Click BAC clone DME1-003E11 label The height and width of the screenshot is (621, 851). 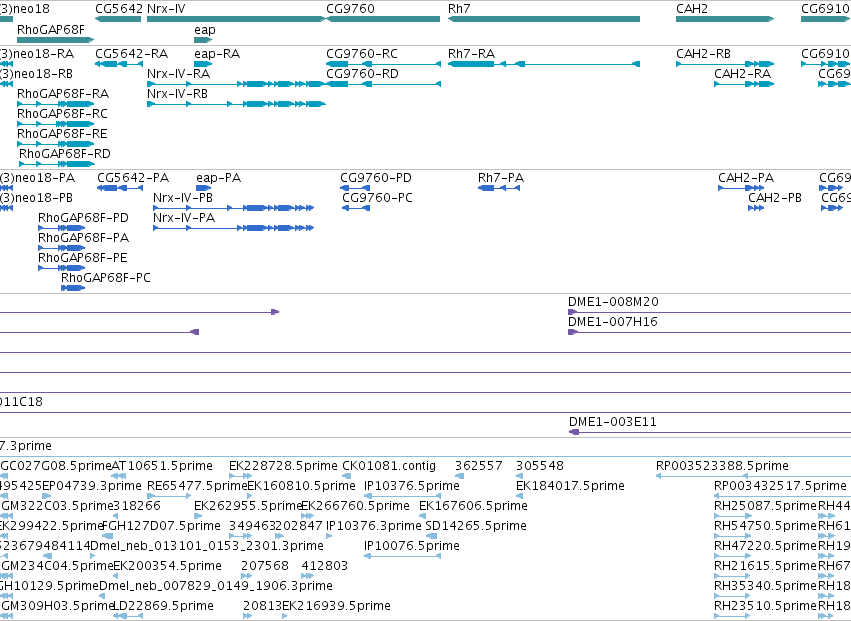point(613,422)
